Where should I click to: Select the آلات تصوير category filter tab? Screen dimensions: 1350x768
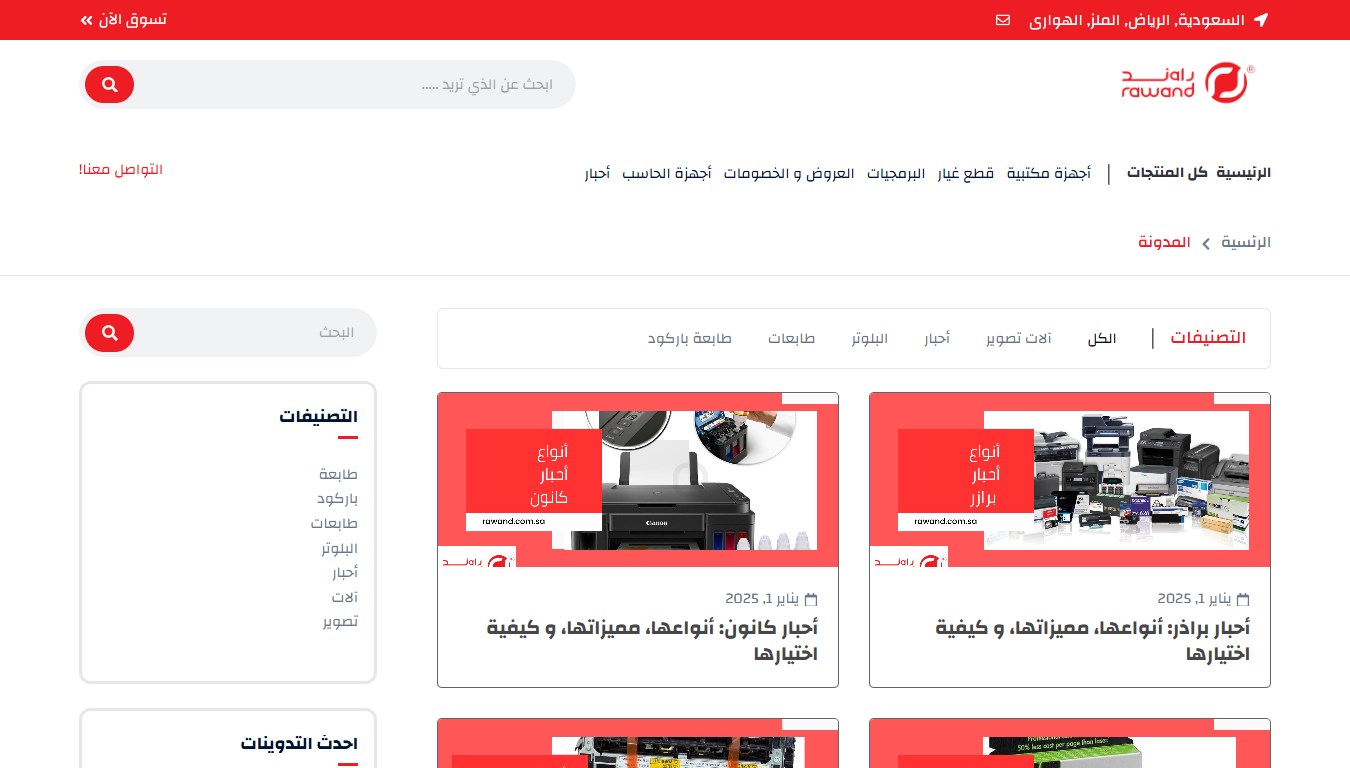point(1018,338)
